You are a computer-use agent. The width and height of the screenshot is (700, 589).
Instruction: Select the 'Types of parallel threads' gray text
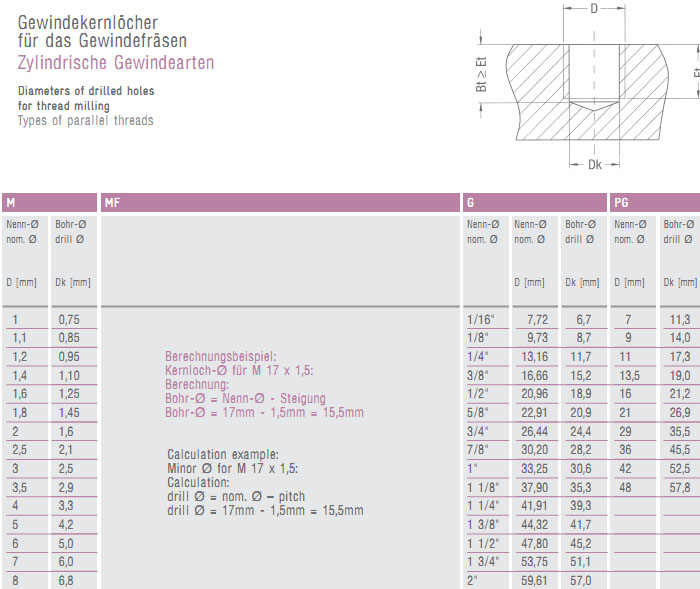coord(86,121)
